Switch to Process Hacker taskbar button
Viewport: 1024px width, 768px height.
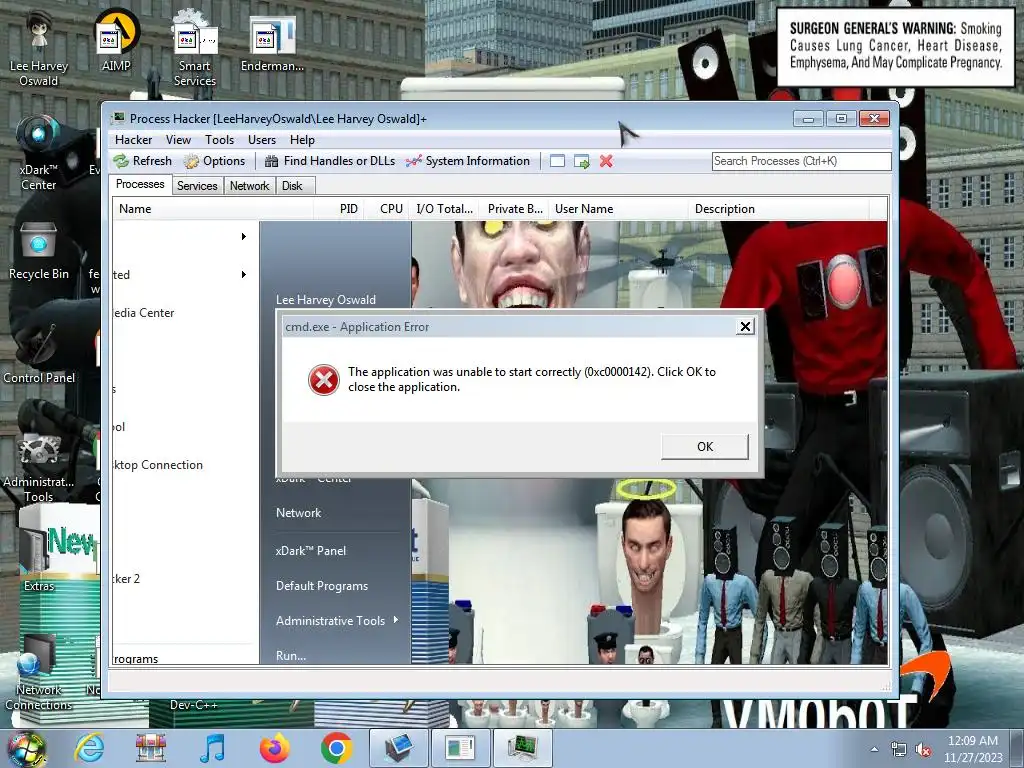[522, 748]
